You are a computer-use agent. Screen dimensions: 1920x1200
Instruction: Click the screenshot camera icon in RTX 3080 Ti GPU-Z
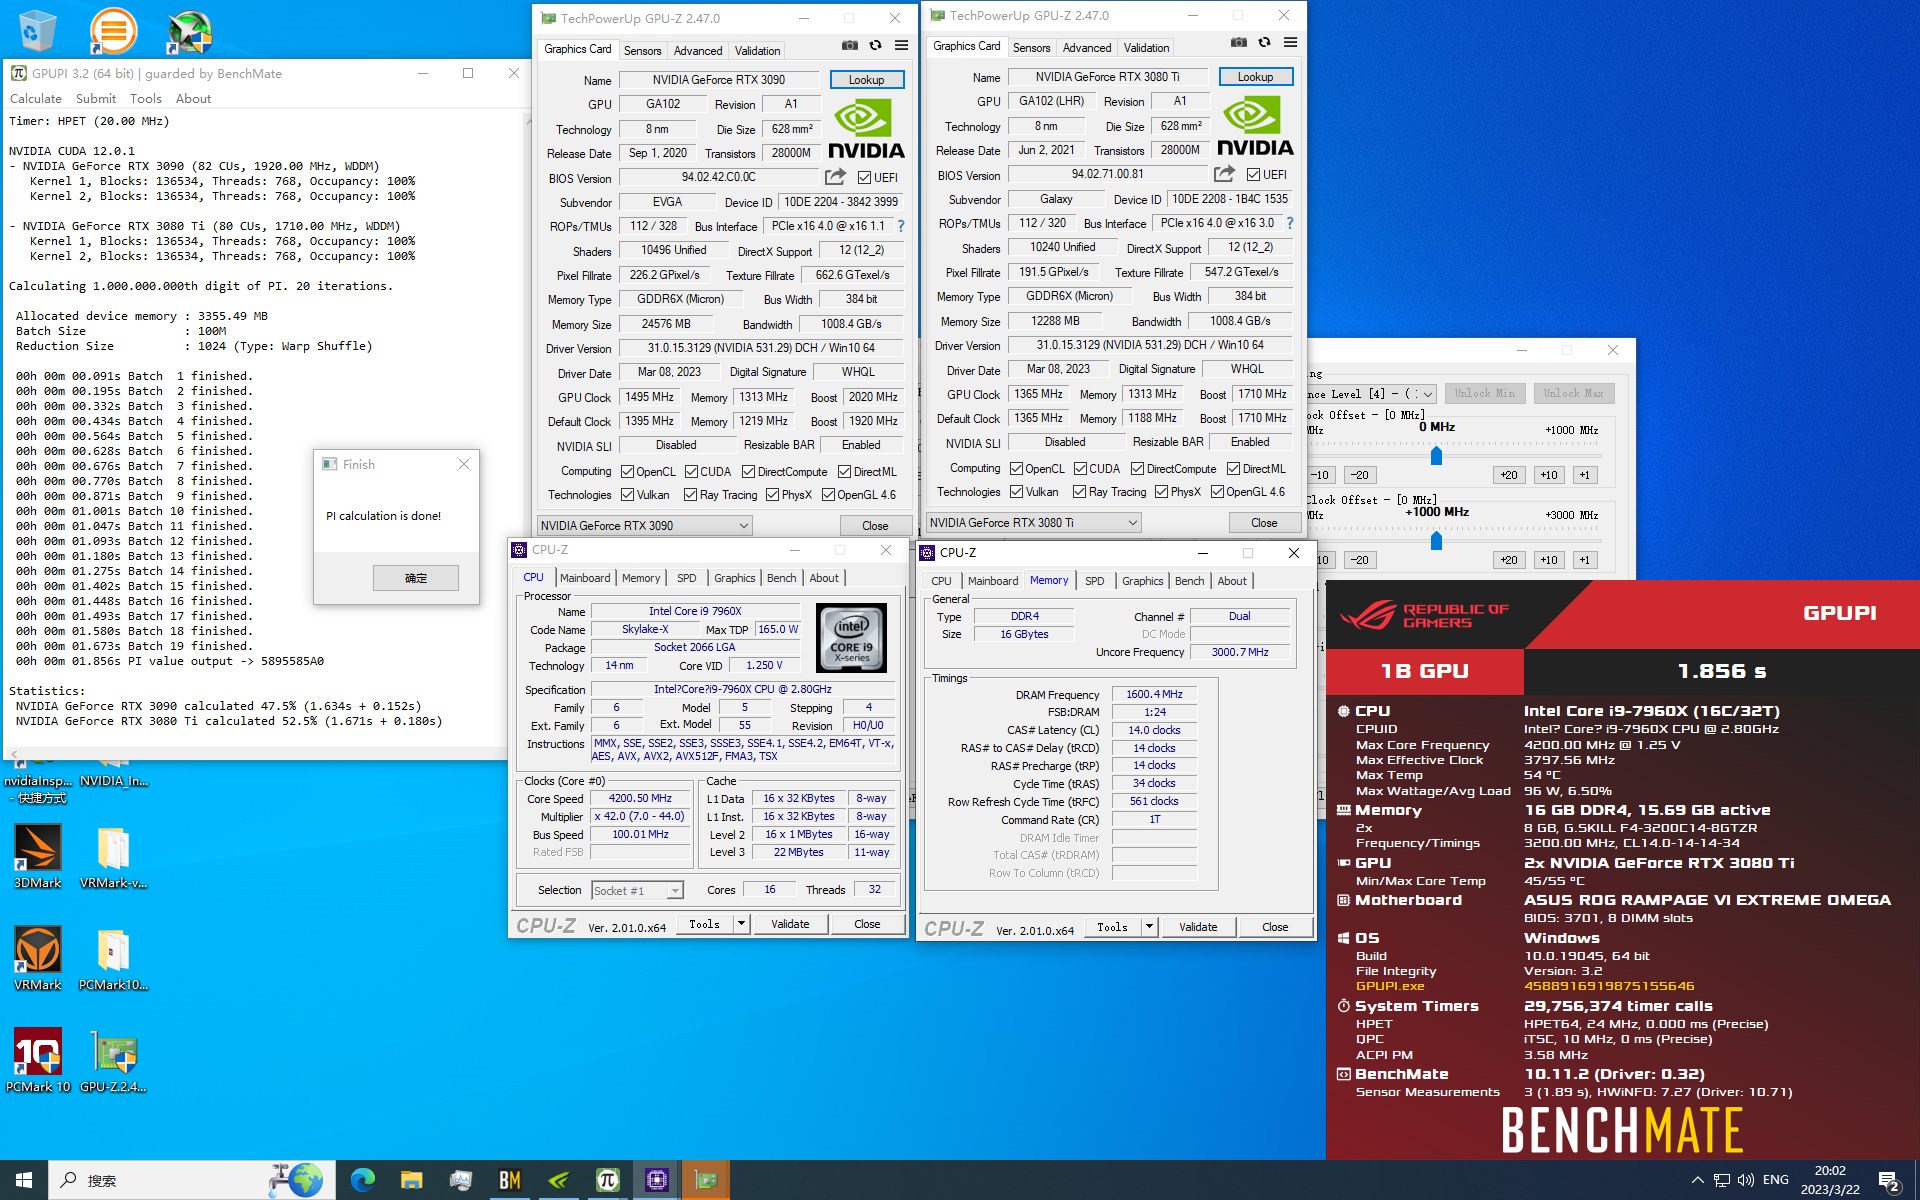coord(1238,43)
